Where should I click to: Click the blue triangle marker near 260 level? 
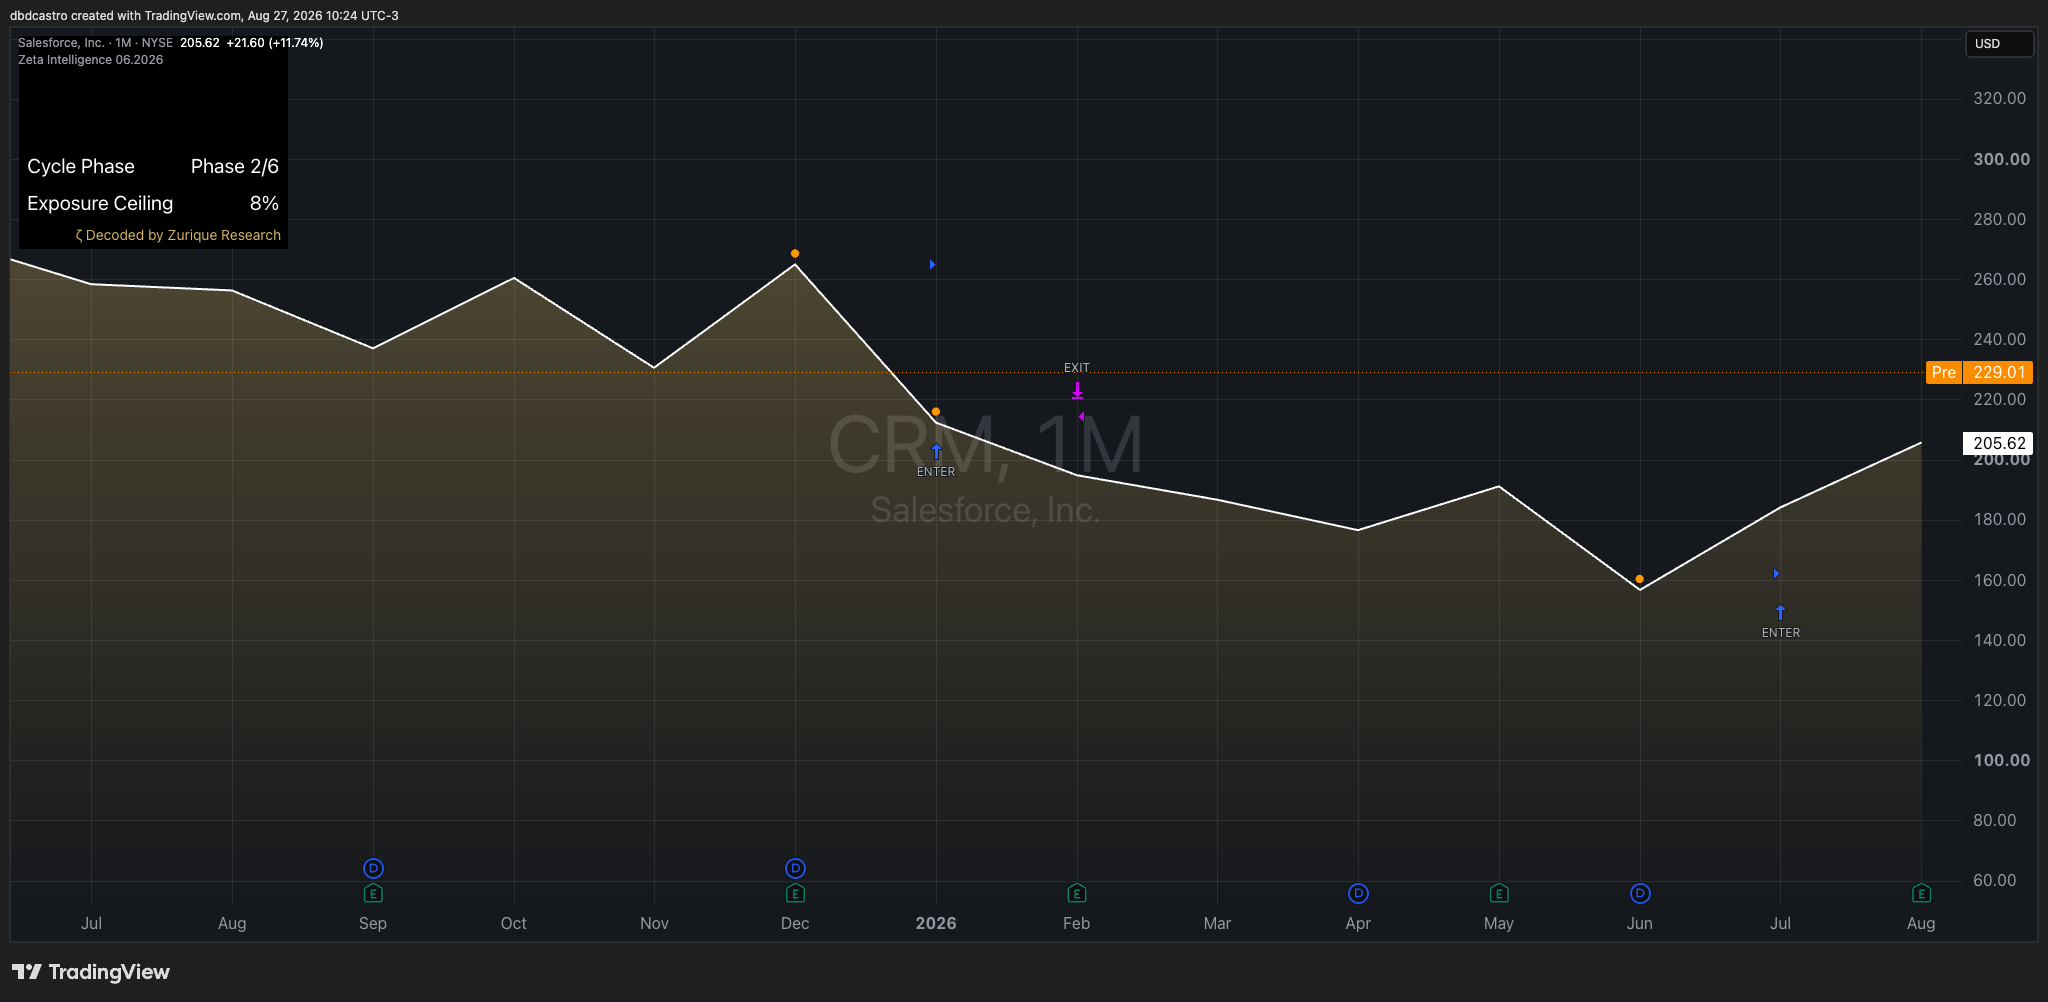click(932, 265)
